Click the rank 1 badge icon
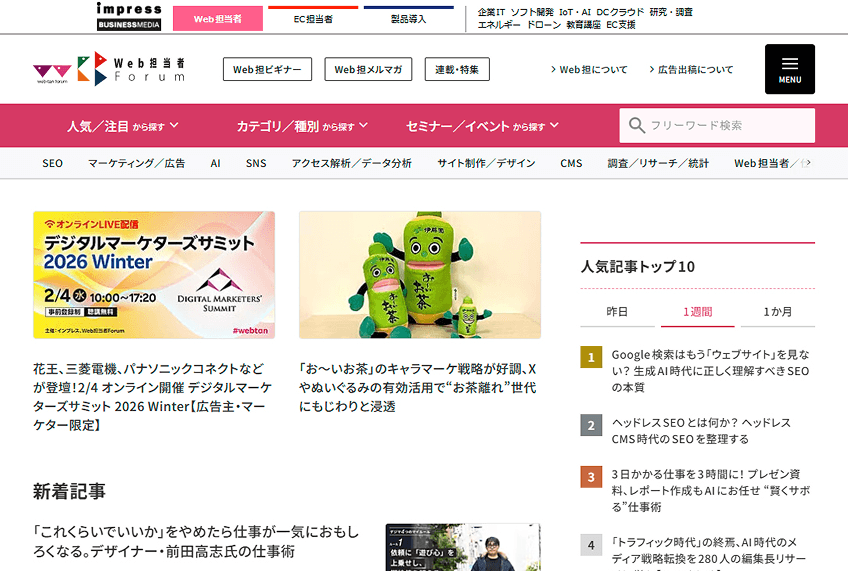 pos(591,357)
